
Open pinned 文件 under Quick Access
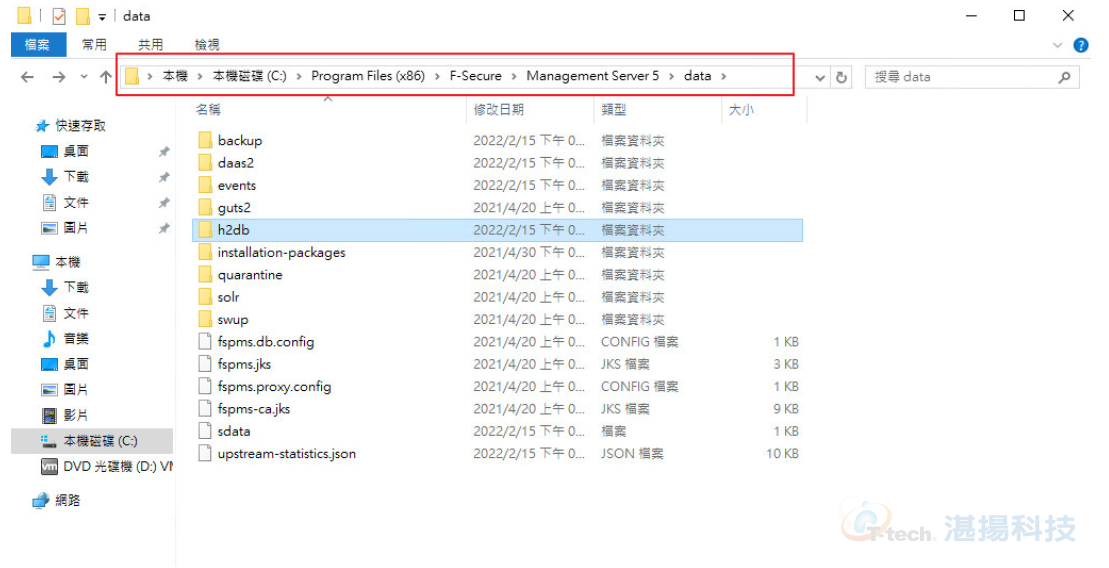pos(76,203)
